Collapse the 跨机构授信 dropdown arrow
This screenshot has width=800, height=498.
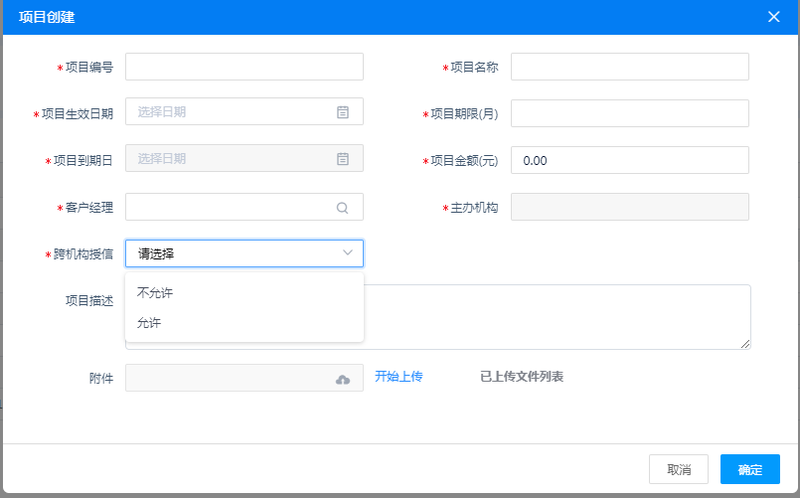click(x=347, y=253)
